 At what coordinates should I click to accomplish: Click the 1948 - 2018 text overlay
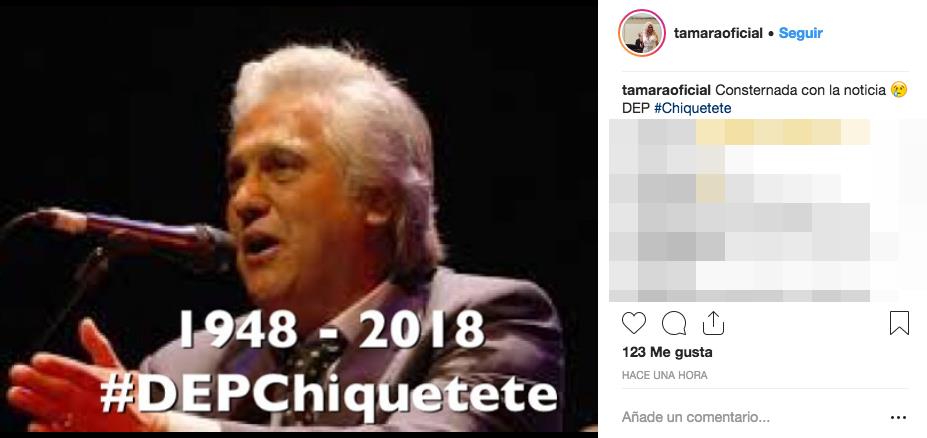tap(332, 328)
